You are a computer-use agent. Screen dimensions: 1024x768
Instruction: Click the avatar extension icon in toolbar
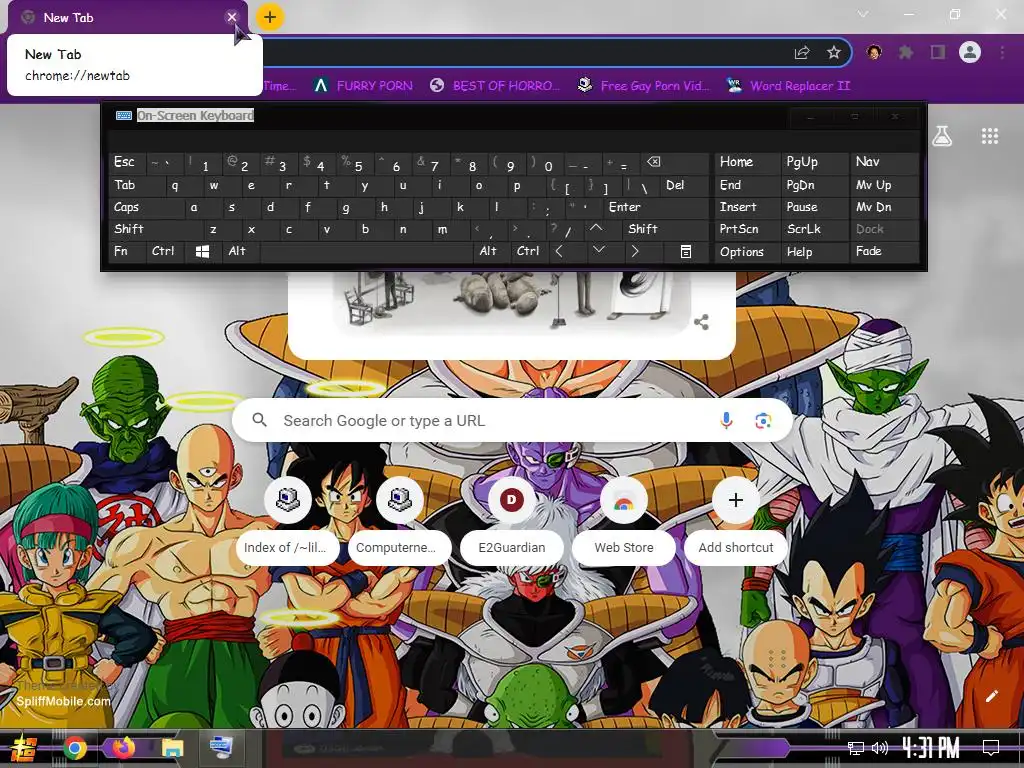coord(874,52)
